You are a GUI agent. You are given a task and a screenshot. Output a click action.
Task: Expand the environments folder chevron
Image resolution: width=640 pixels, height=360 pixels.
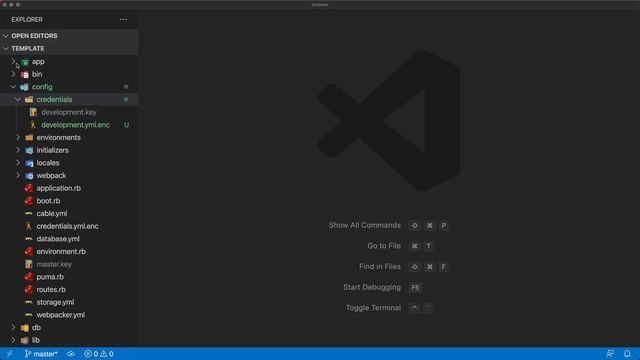click(18, 138)
